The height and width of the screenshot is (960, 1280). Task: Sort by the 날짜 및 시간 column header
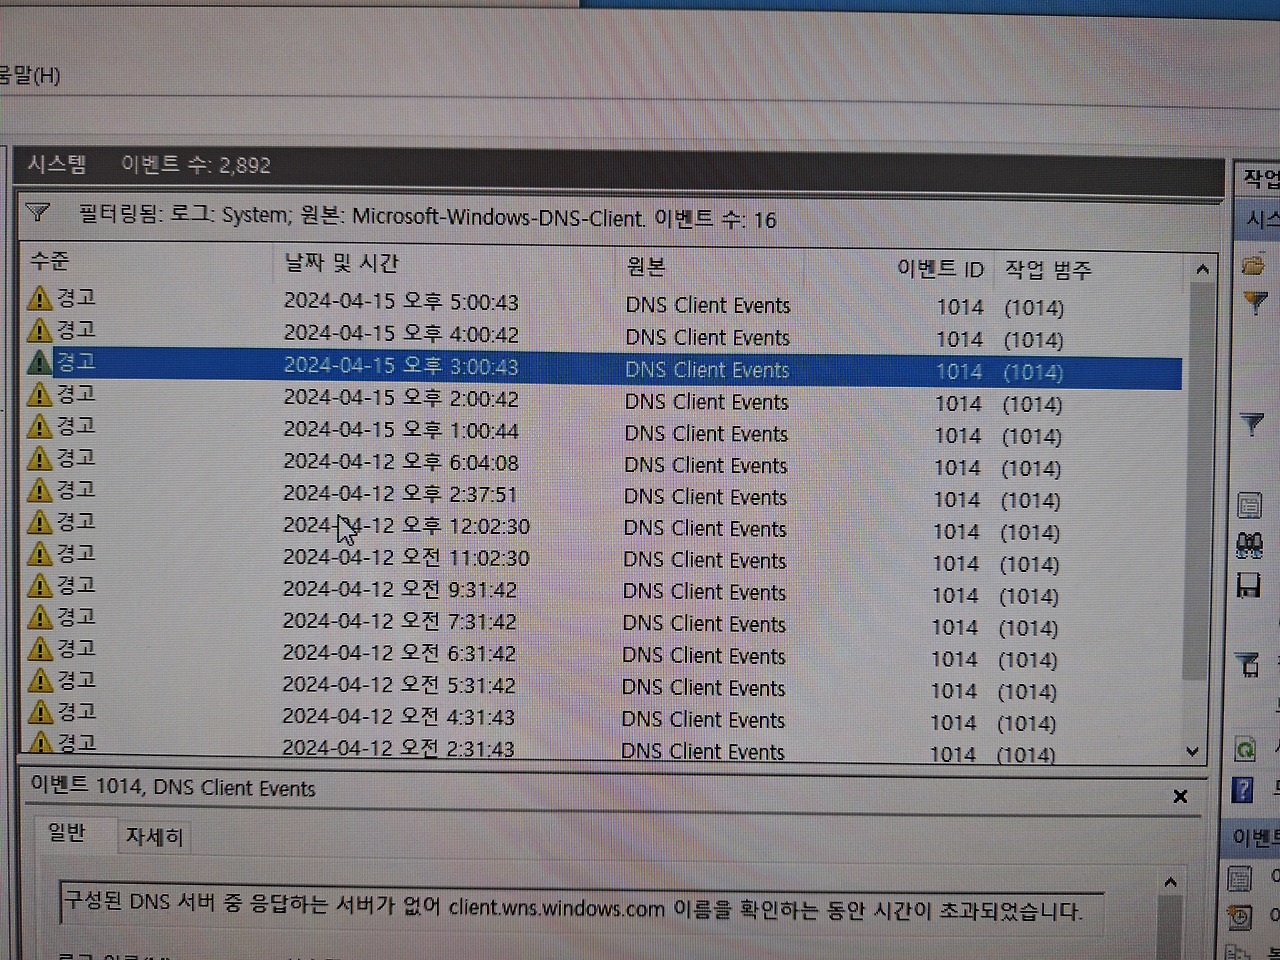pos(340,262)
